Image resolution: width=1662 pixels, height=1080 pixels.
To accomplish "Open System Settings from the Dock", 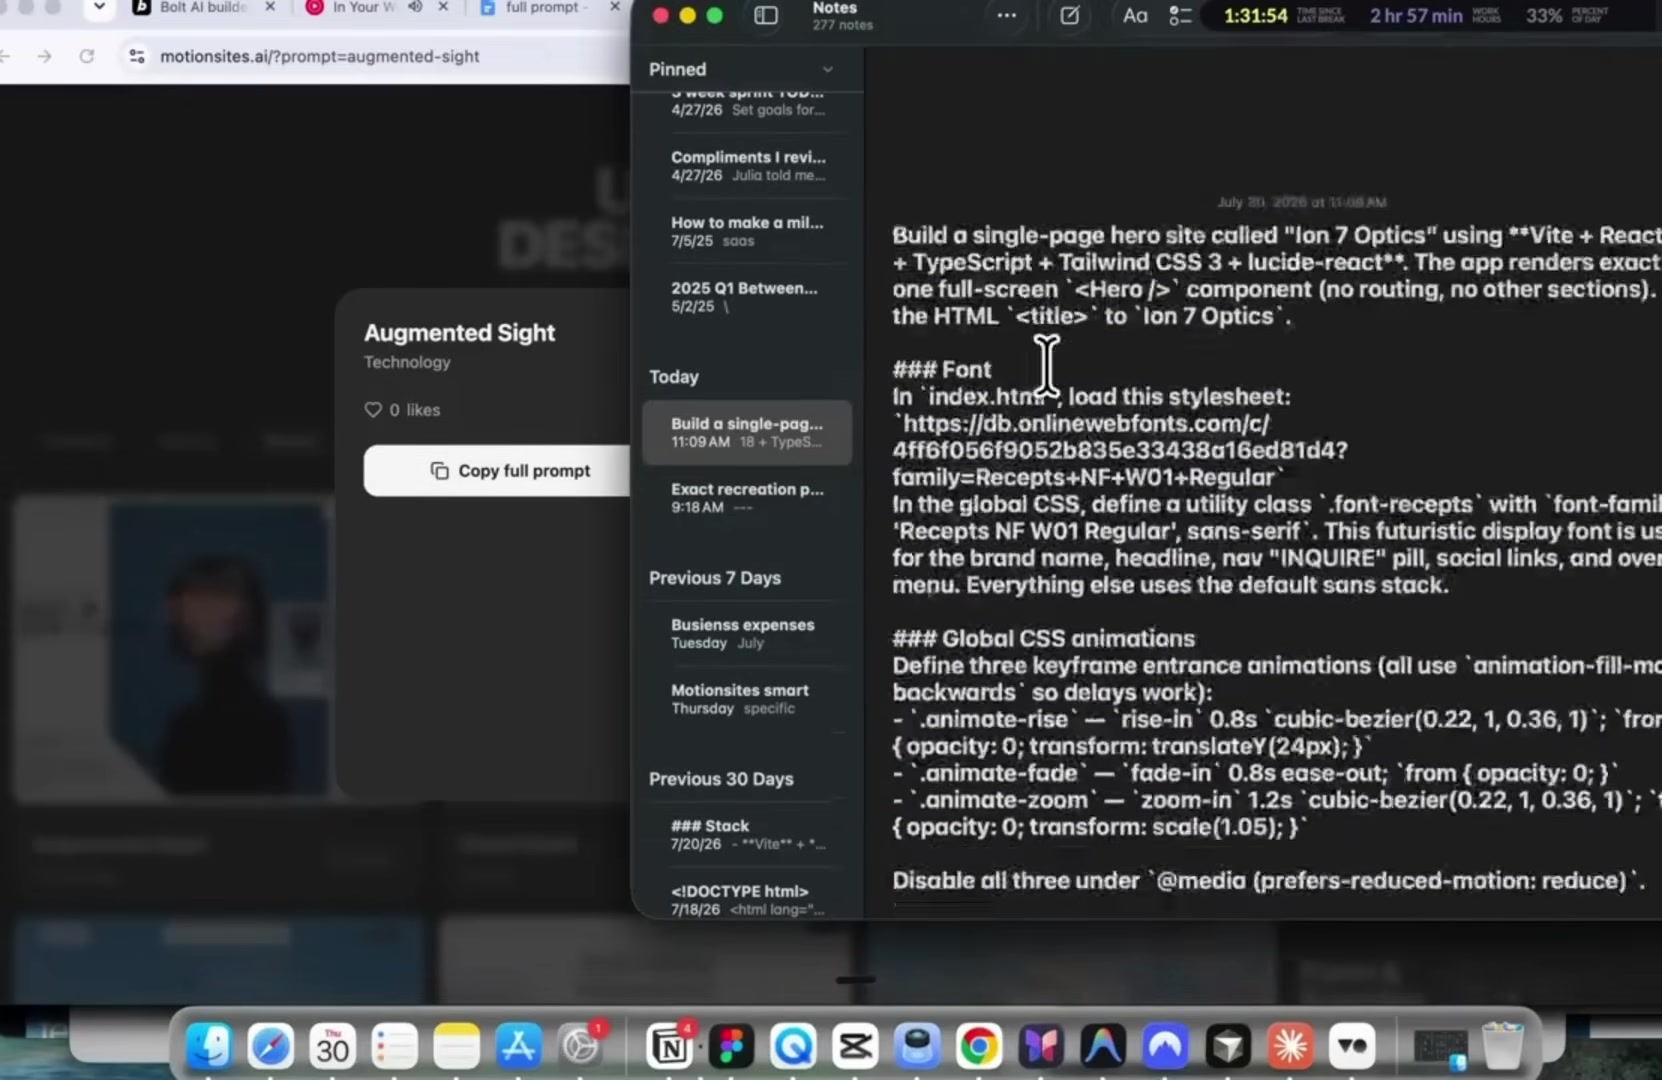I will click(580, 1046).
